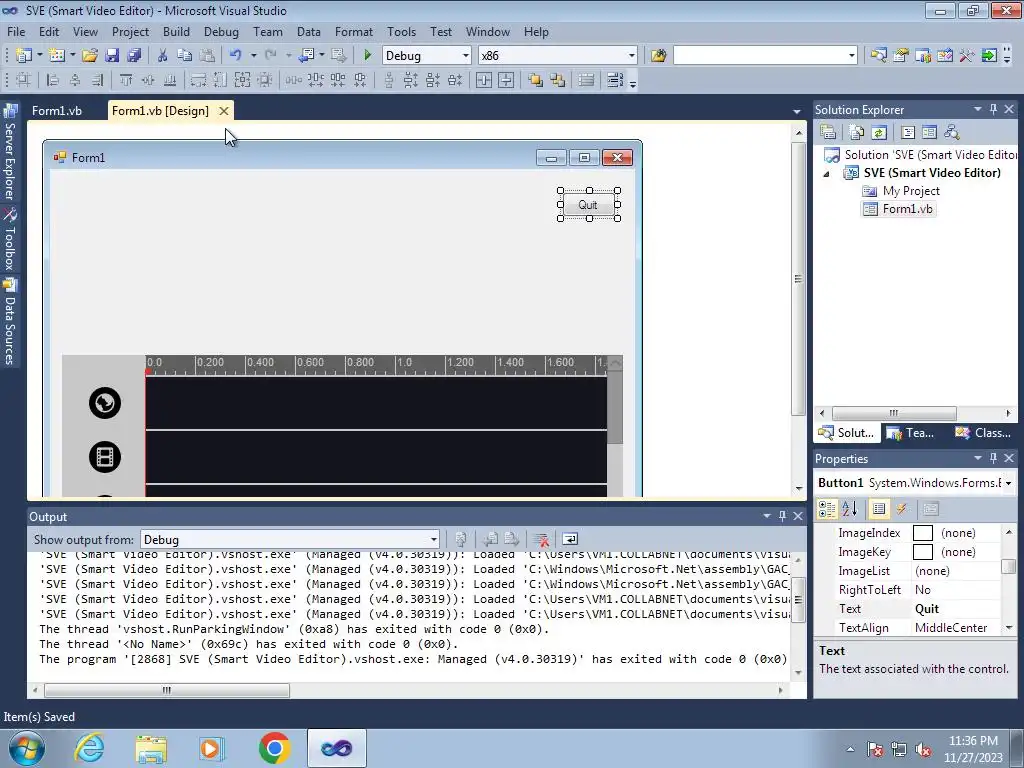Click Tab Order layout icon

coord(615,80)
